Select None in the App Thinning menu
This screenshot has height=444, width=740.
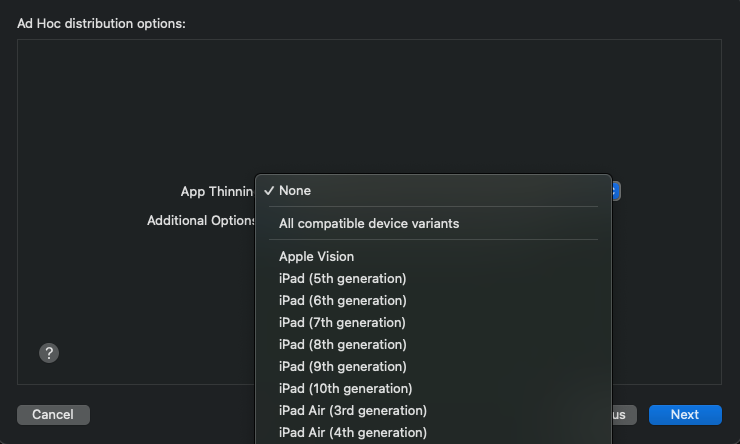tap(295, 190)
